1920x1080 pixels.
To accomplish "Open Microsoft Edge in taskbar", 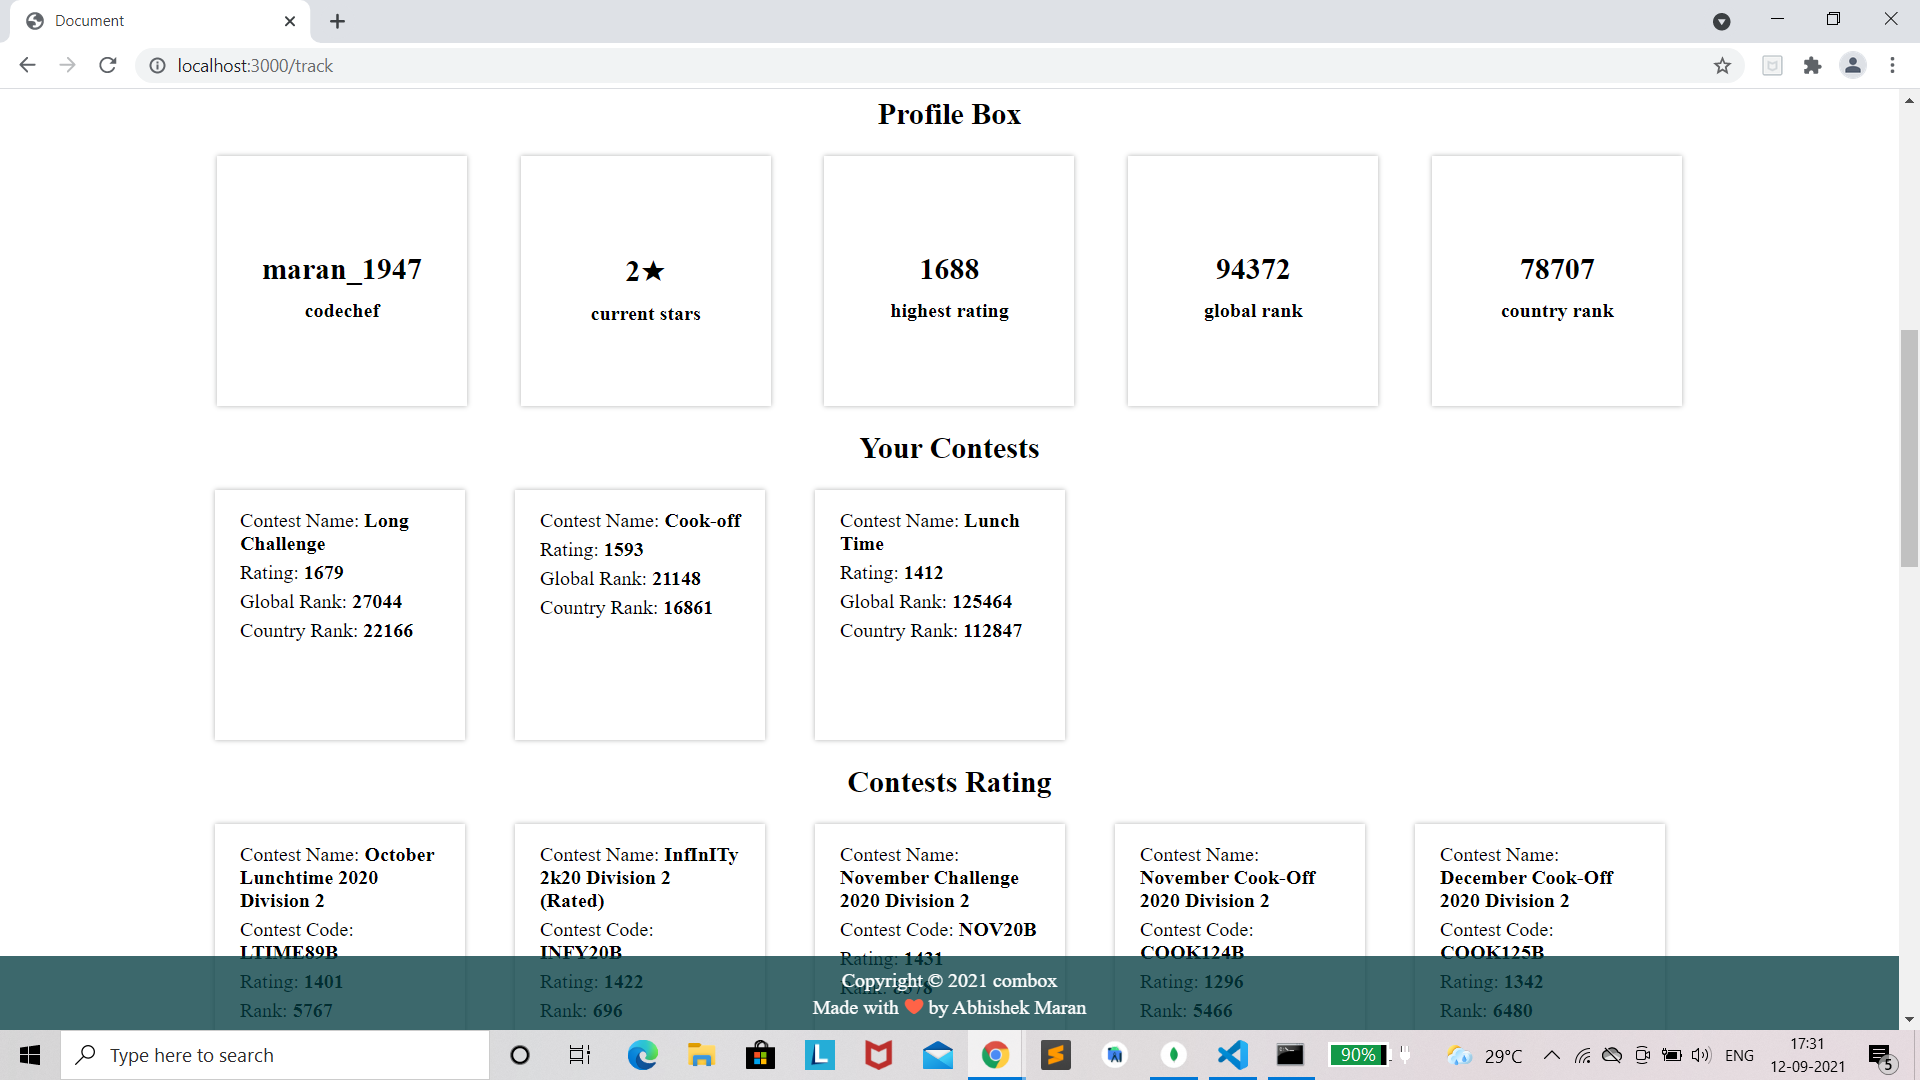I will pyautogui.click(x=642, y=1055).
